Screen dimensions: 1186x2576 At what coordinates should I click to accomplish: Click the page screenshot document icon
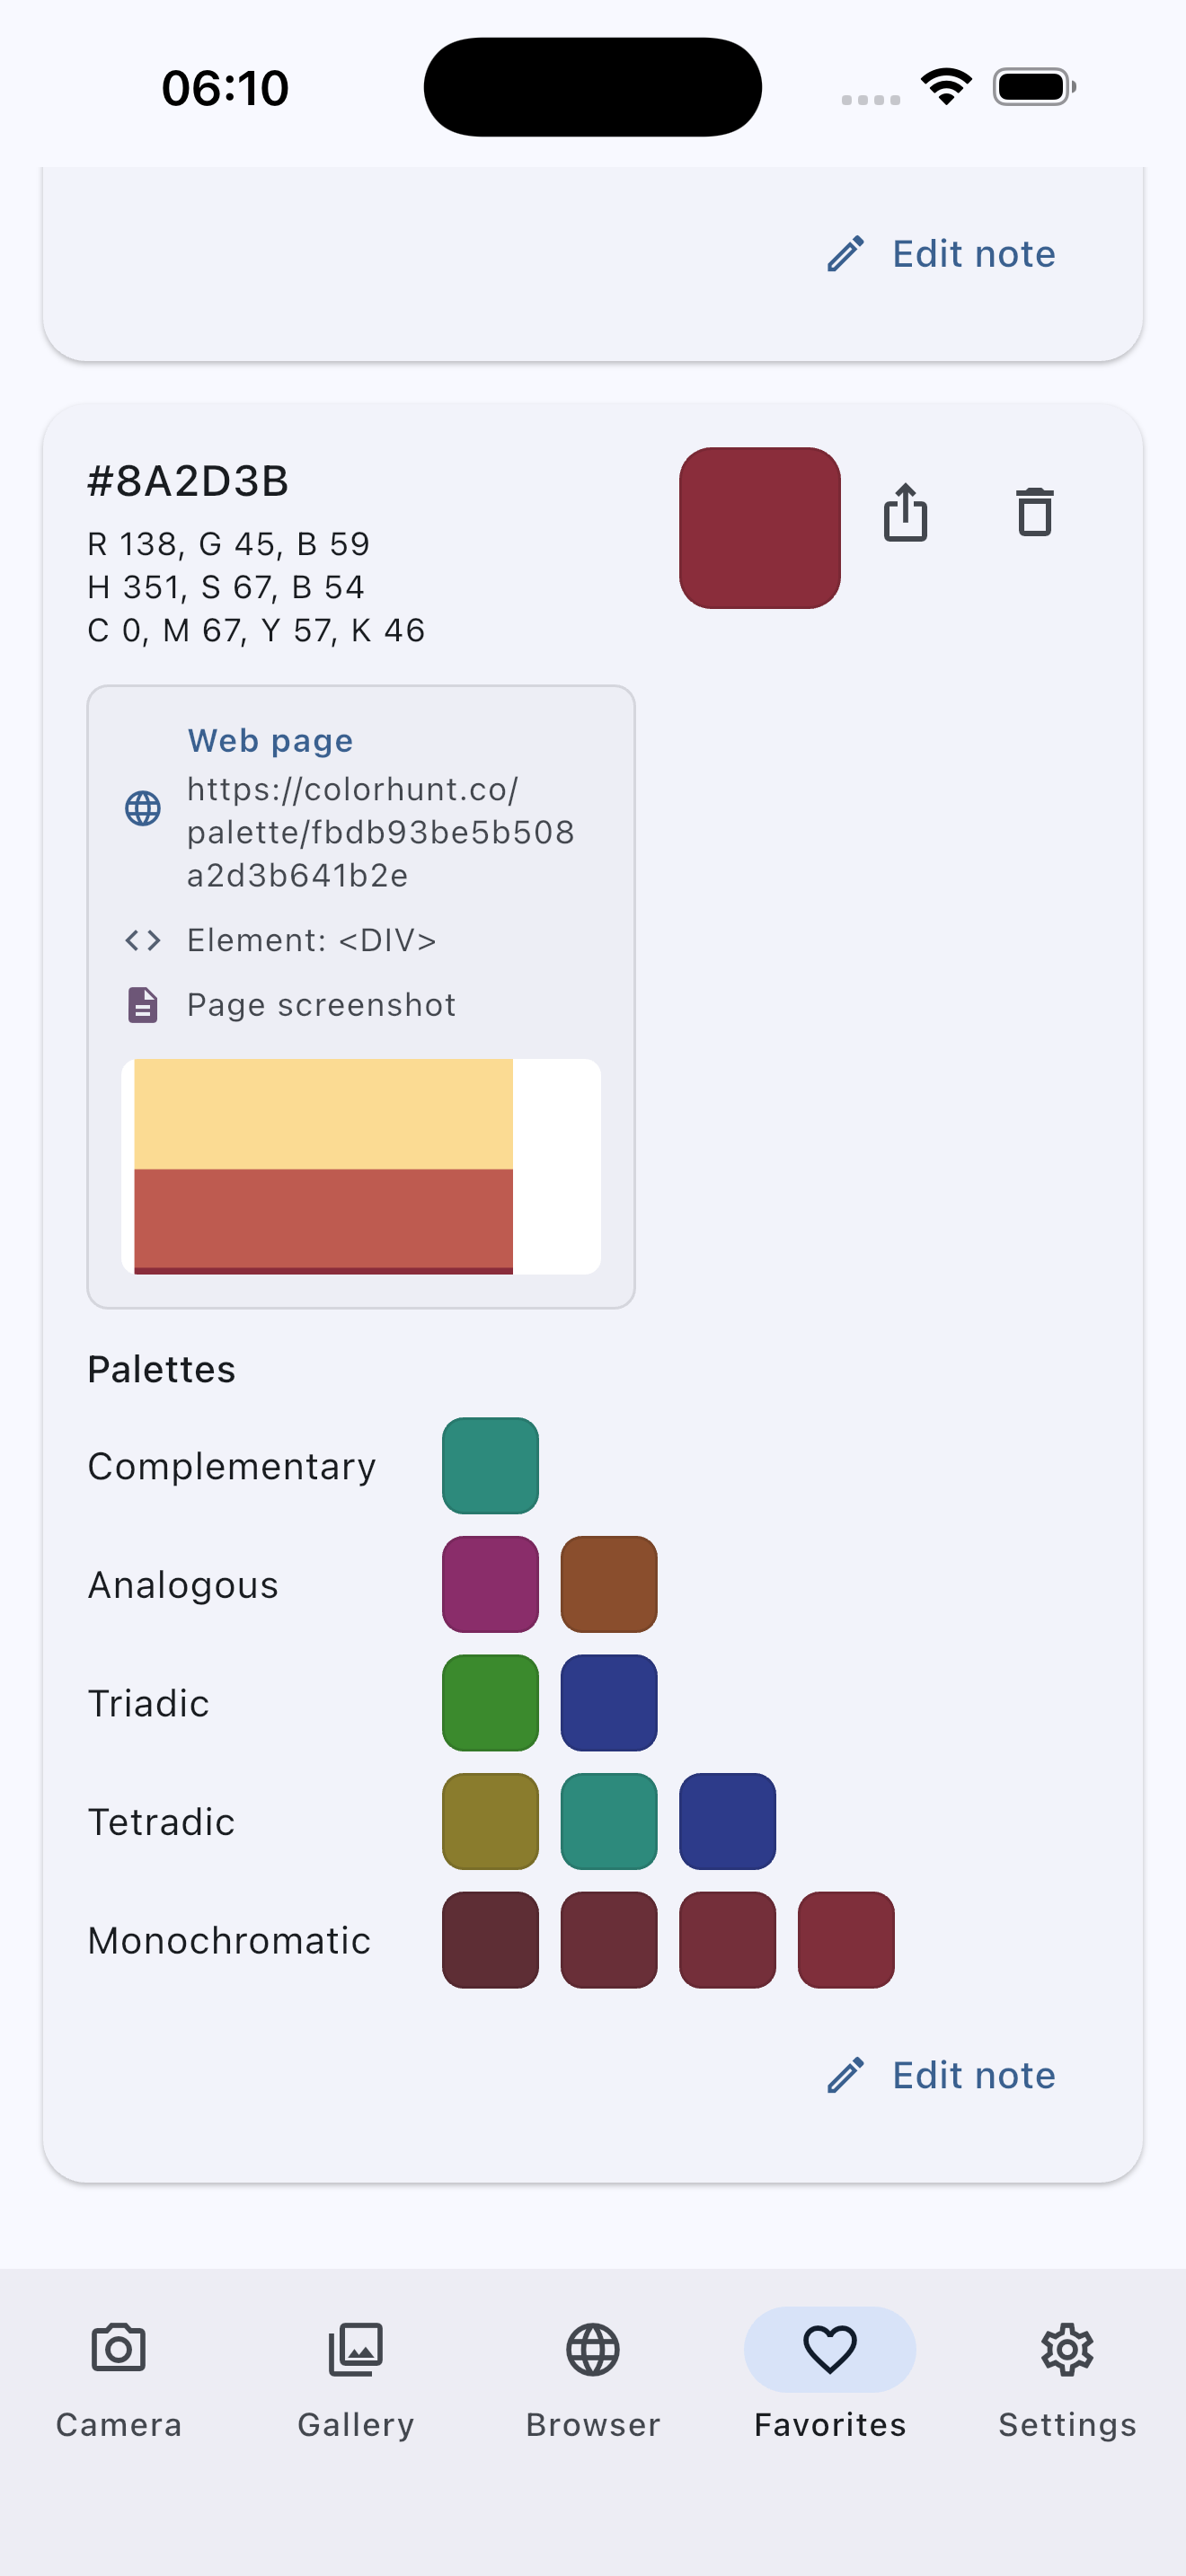142,1004
